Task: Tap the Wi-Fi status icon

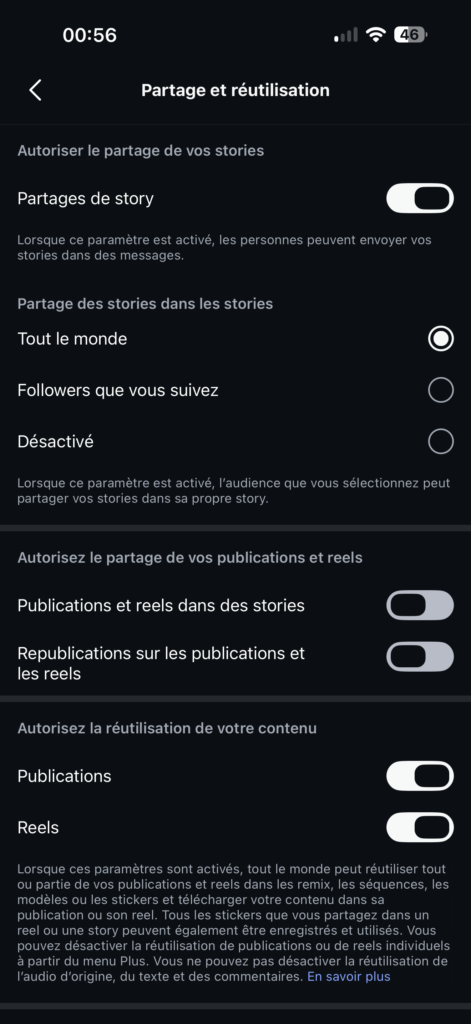Action: point(376,34)
